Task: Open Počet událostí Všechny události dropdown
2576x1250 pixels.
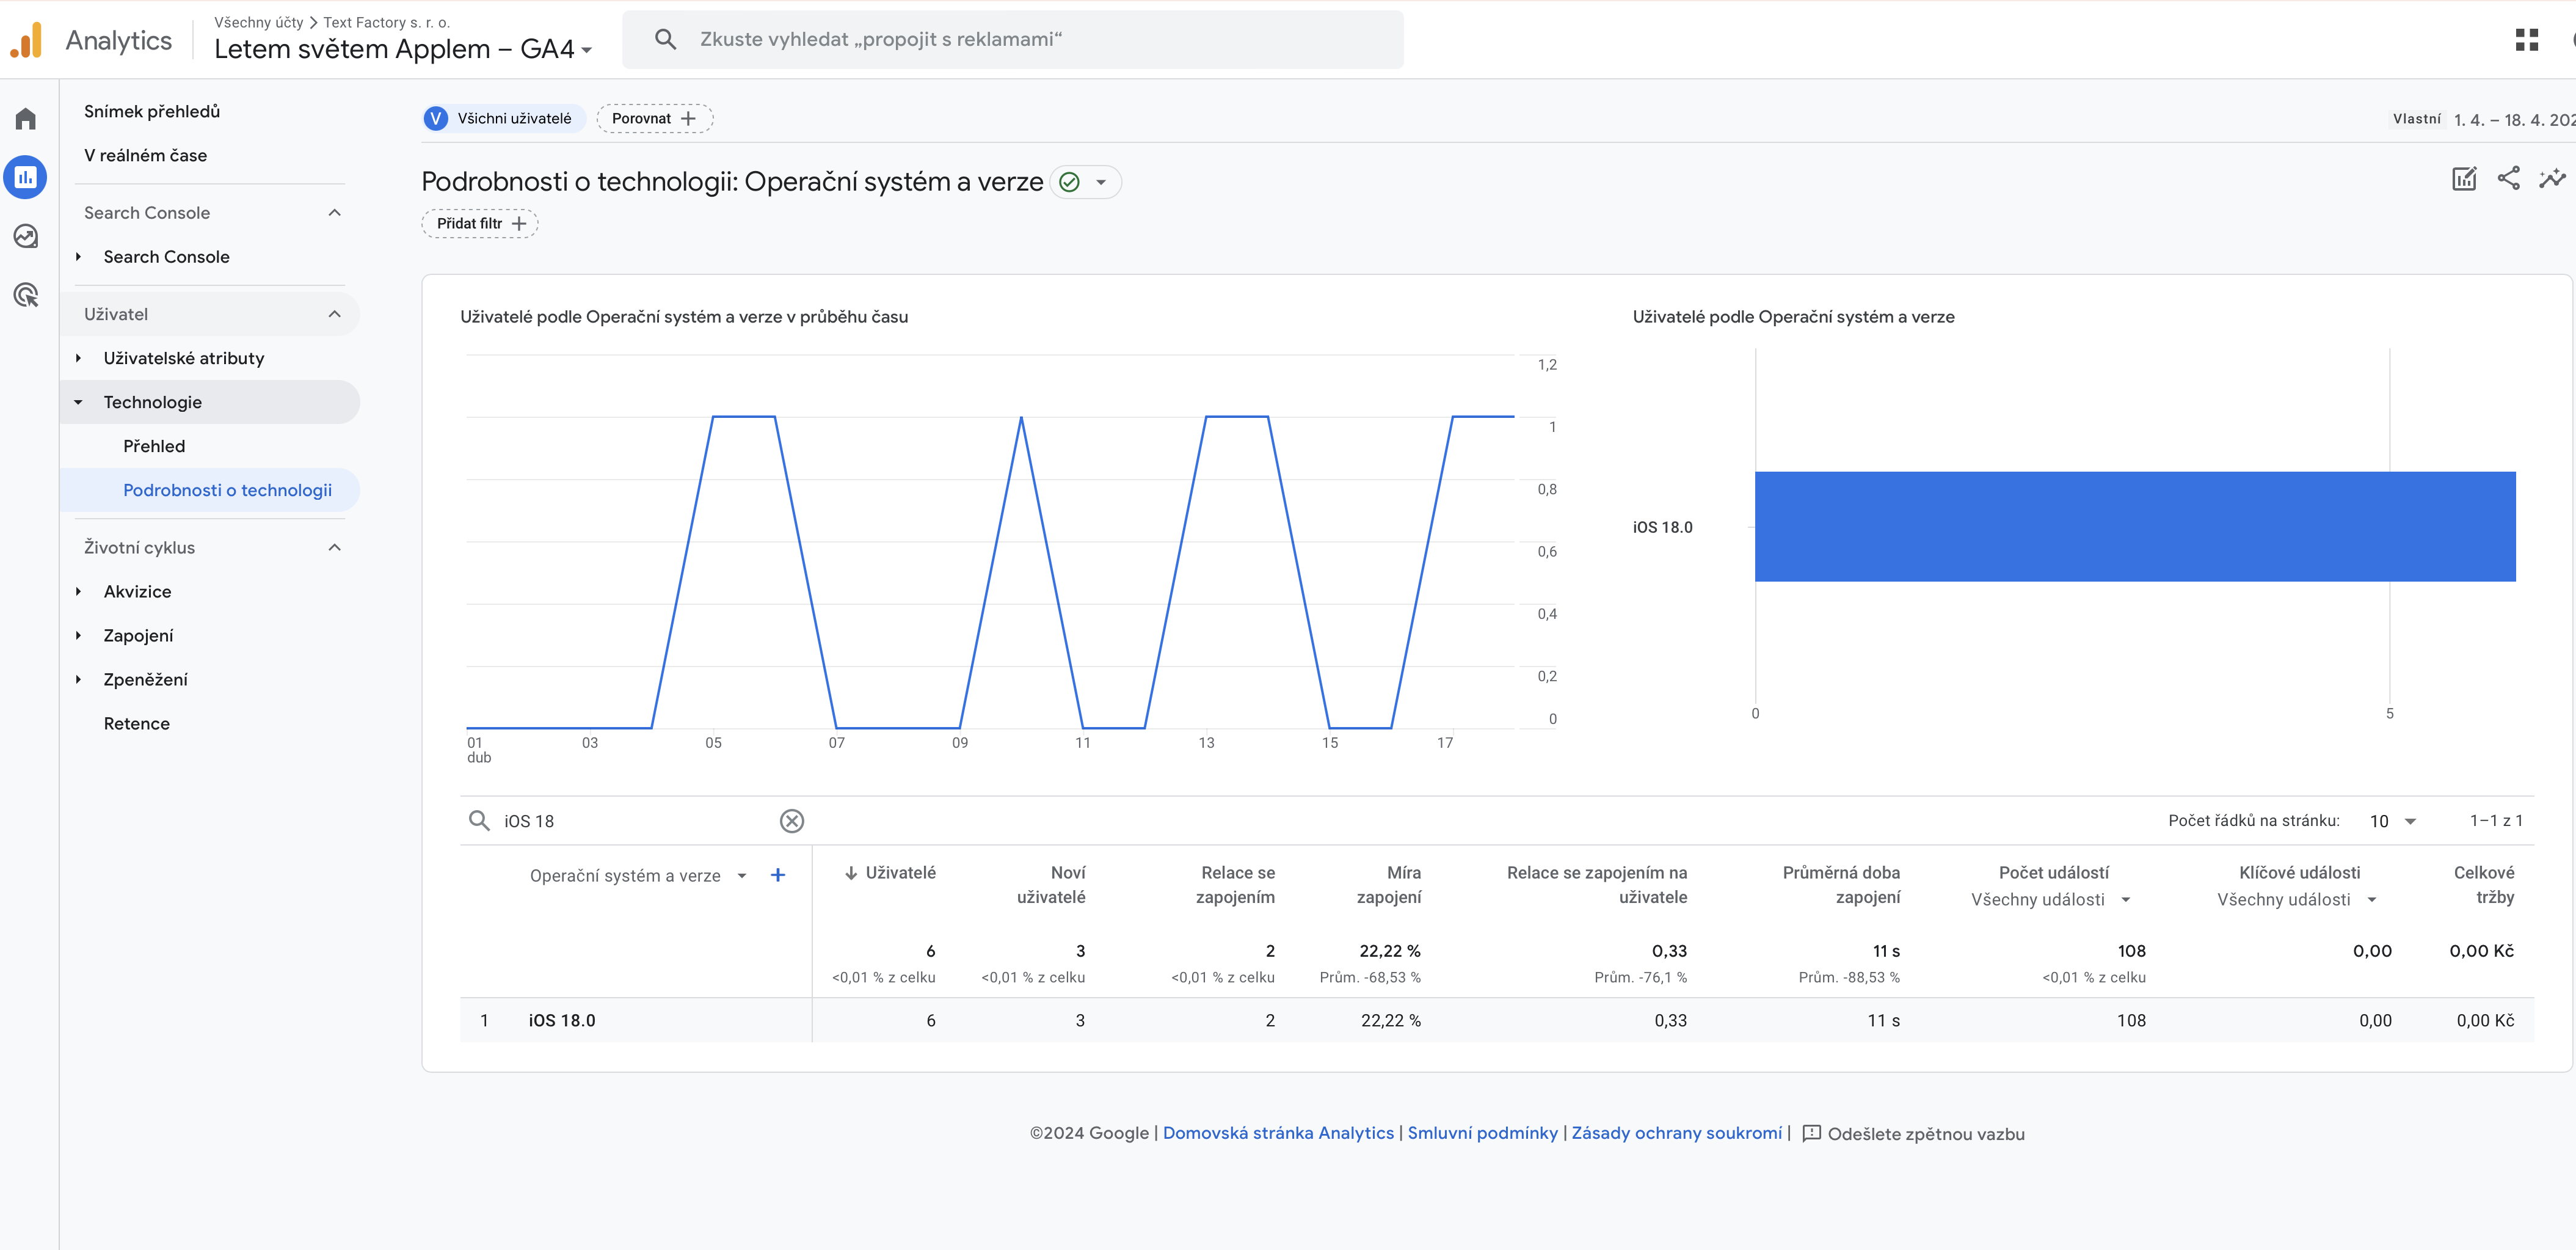Action: (x=2051, y=899)
